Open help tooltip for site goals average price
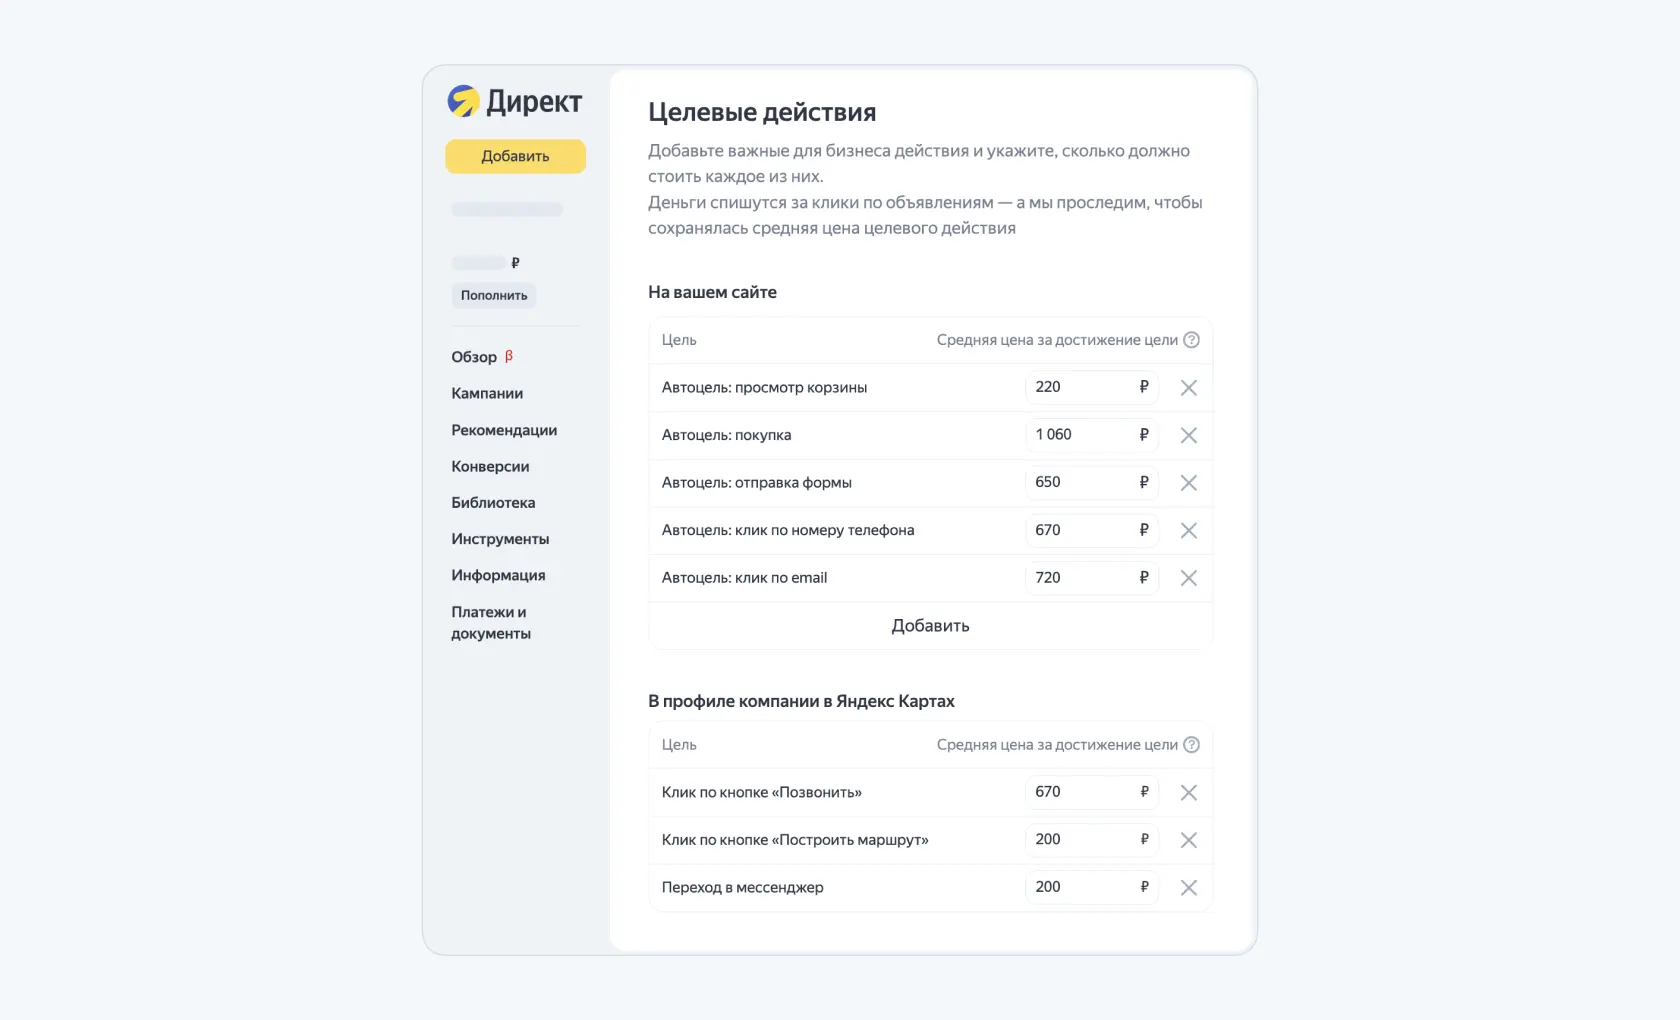Screen dimensions: 1680x1020 (1191, 340)
